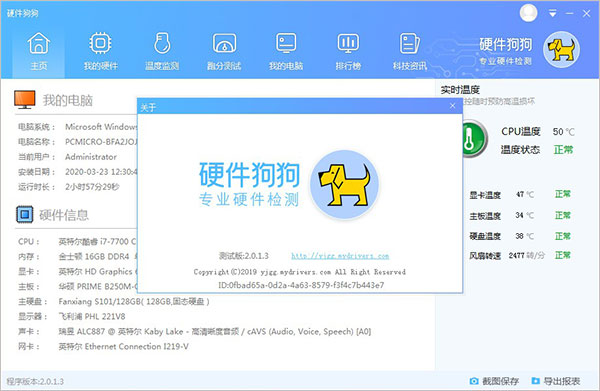This screenshot has width=600, height=391.
Task: Open the 排行榜 ranking tab
Action: (348, 52)
